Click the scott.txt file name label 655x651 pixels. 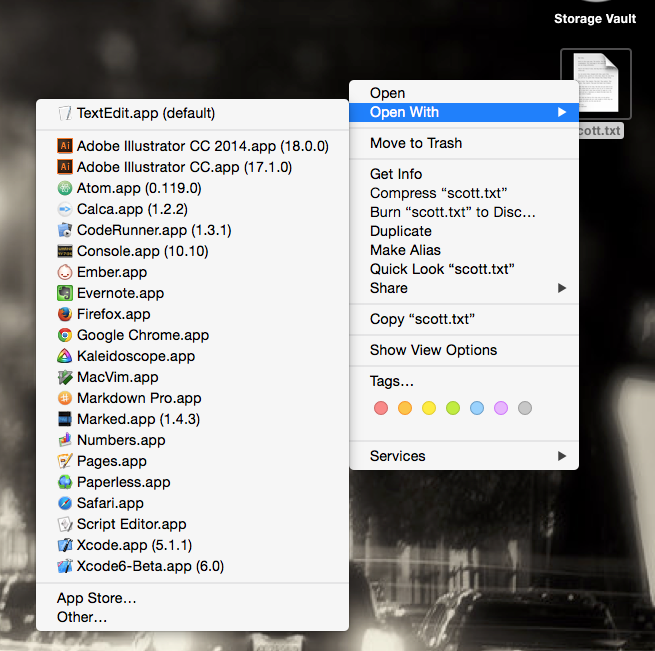click(601, 131)
